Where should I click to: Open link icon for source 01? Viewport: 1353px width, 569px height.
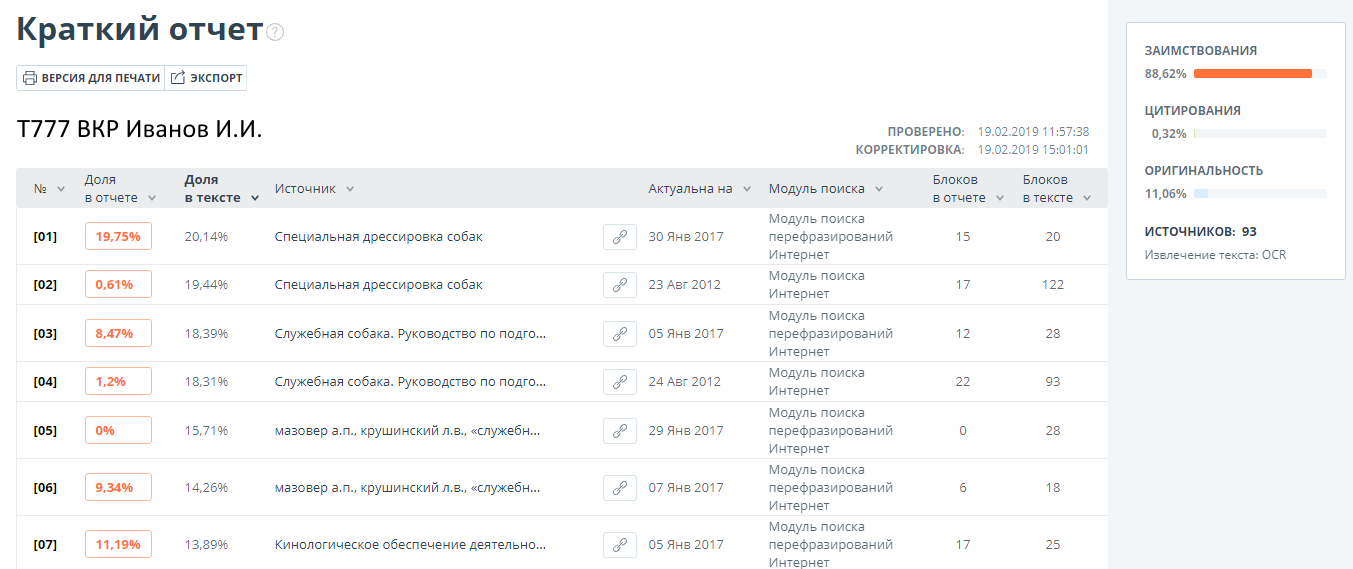click(619, 237)
